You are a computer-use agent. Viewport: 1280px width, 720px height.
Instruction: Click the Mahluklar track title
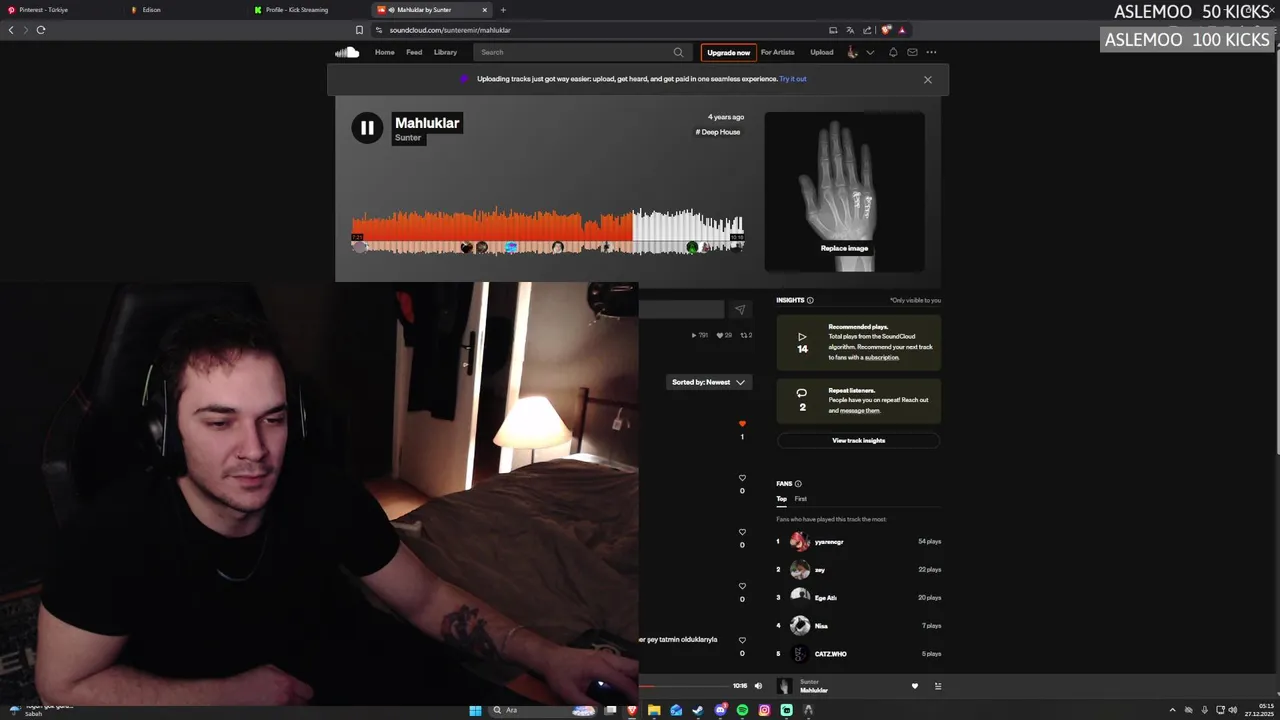point(427,123)
